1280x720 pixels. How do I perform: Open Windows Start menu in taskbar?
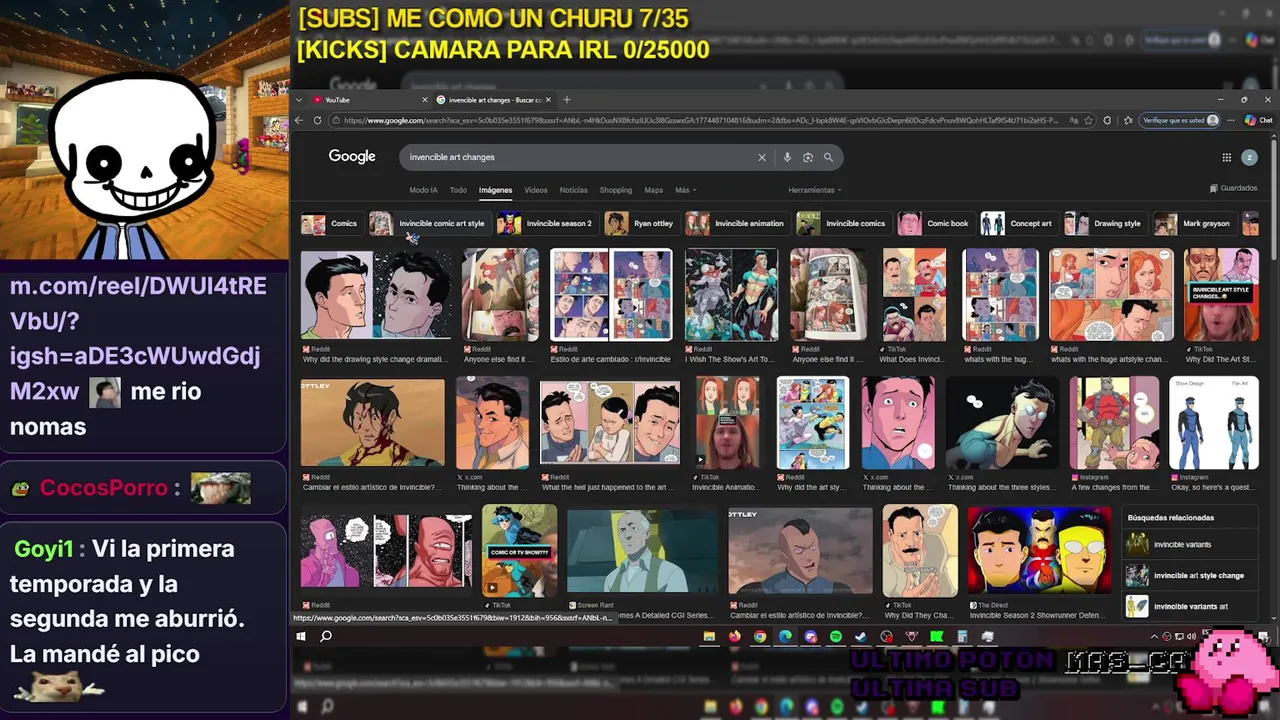click(x=300, y=636)
